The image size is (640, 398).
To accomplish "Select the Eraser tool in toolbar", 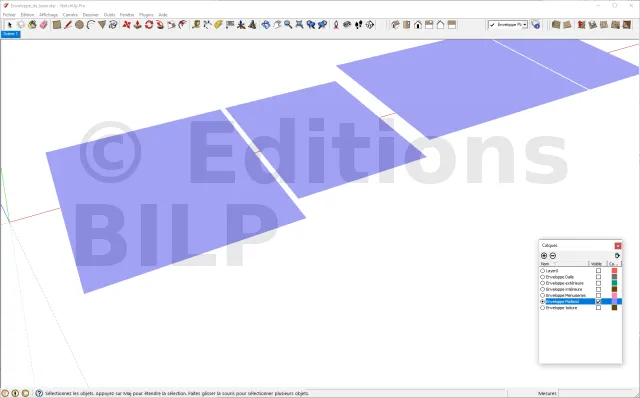I will tap(43, 25).
